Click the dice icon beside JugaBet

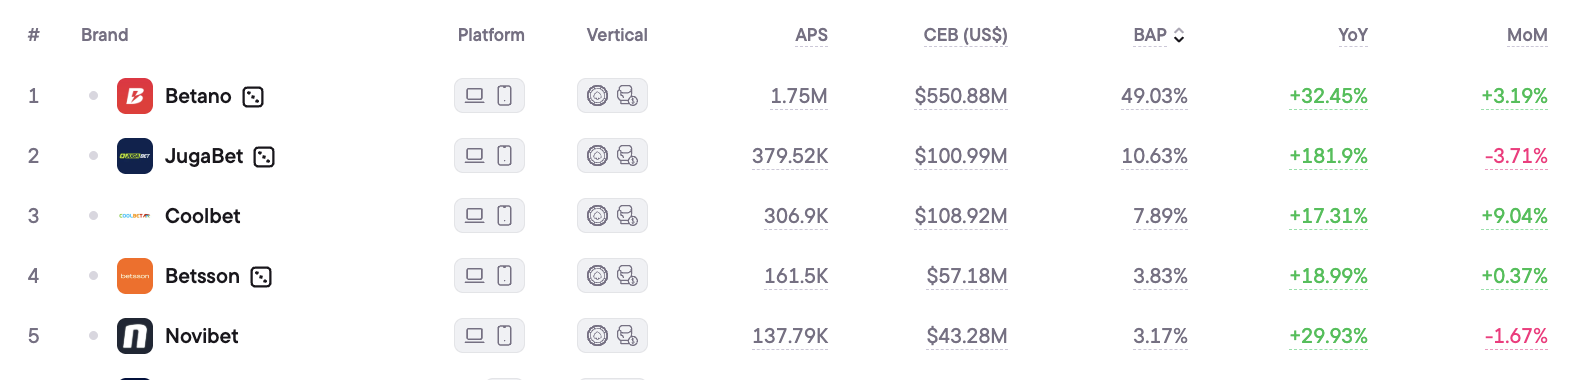coord(264,157)
